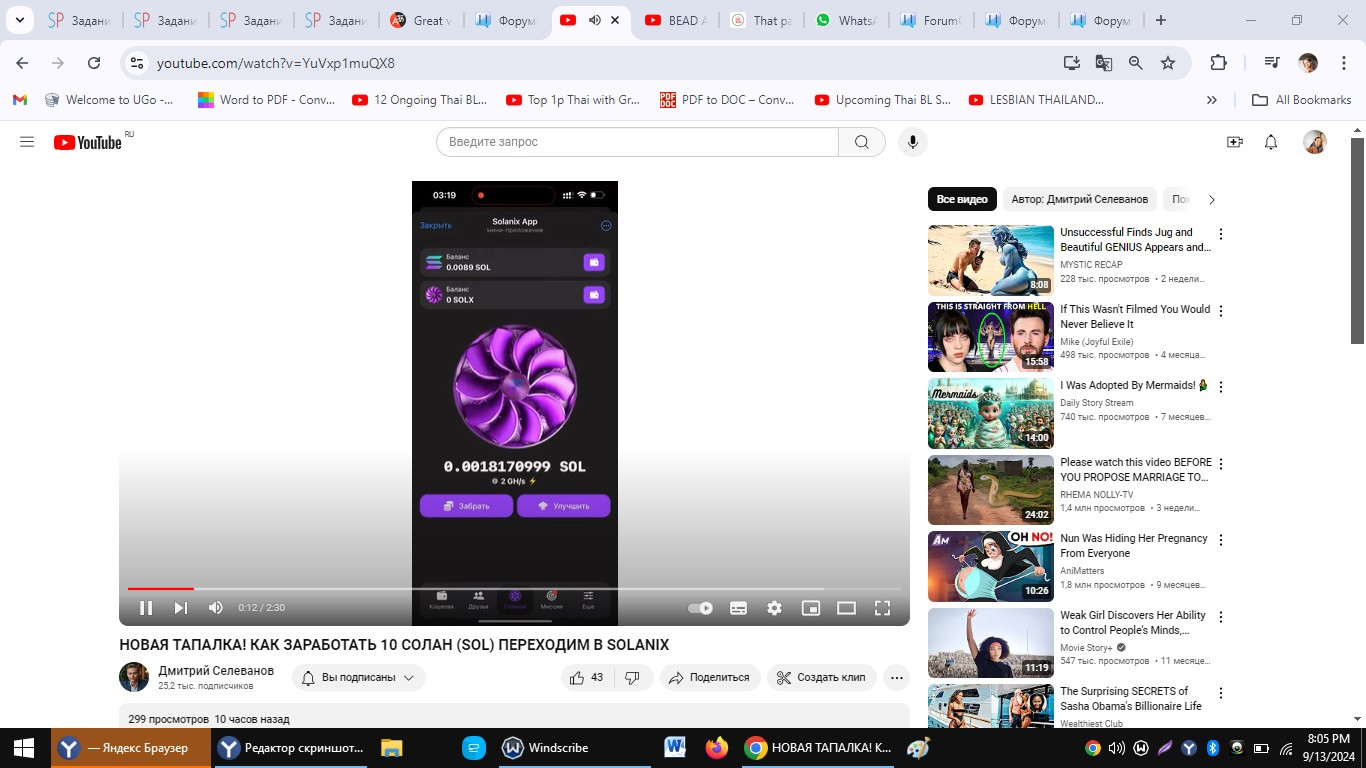Open the media controls icon in Chrome toolbar

coord(1272,63)
